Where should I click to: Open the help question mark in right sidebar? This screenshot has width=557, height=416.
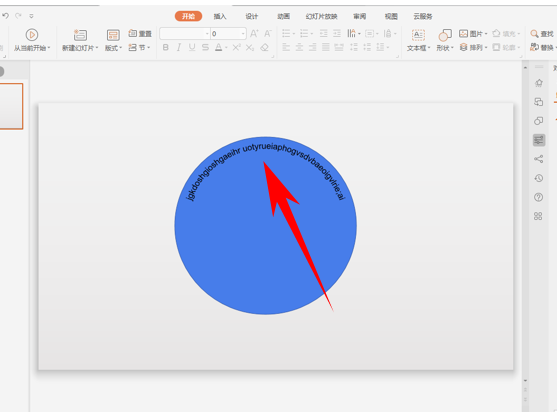(539, 197)
